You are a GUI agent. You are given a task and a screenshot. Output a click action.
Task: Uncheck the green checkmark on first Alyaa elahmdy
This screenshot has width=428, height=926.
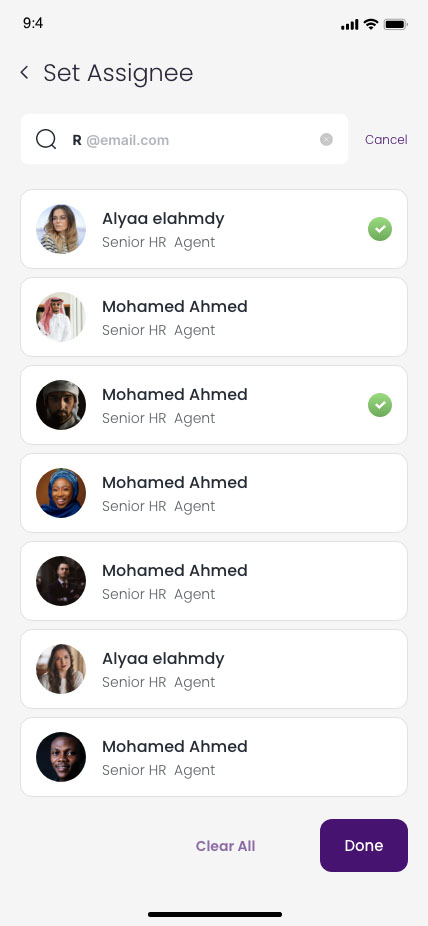tap(380, 229)
